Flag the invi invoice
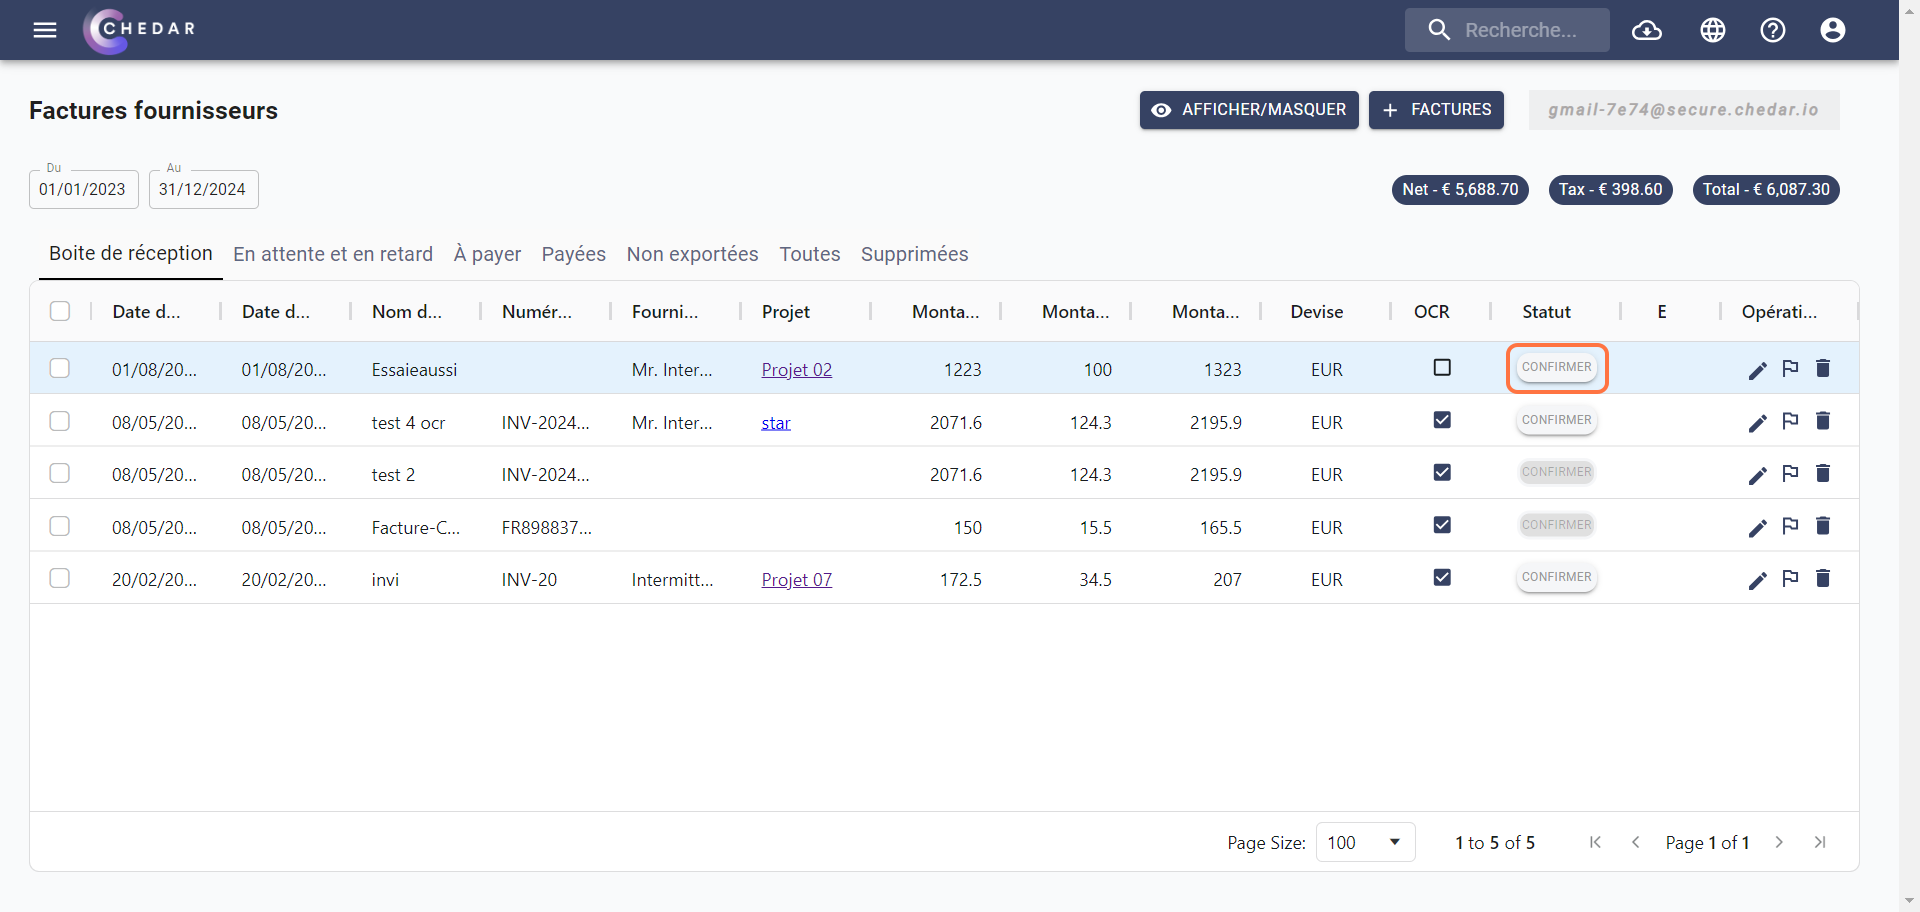Image resolution: width=1920 pixels, height=912 pixels. 1790,579
